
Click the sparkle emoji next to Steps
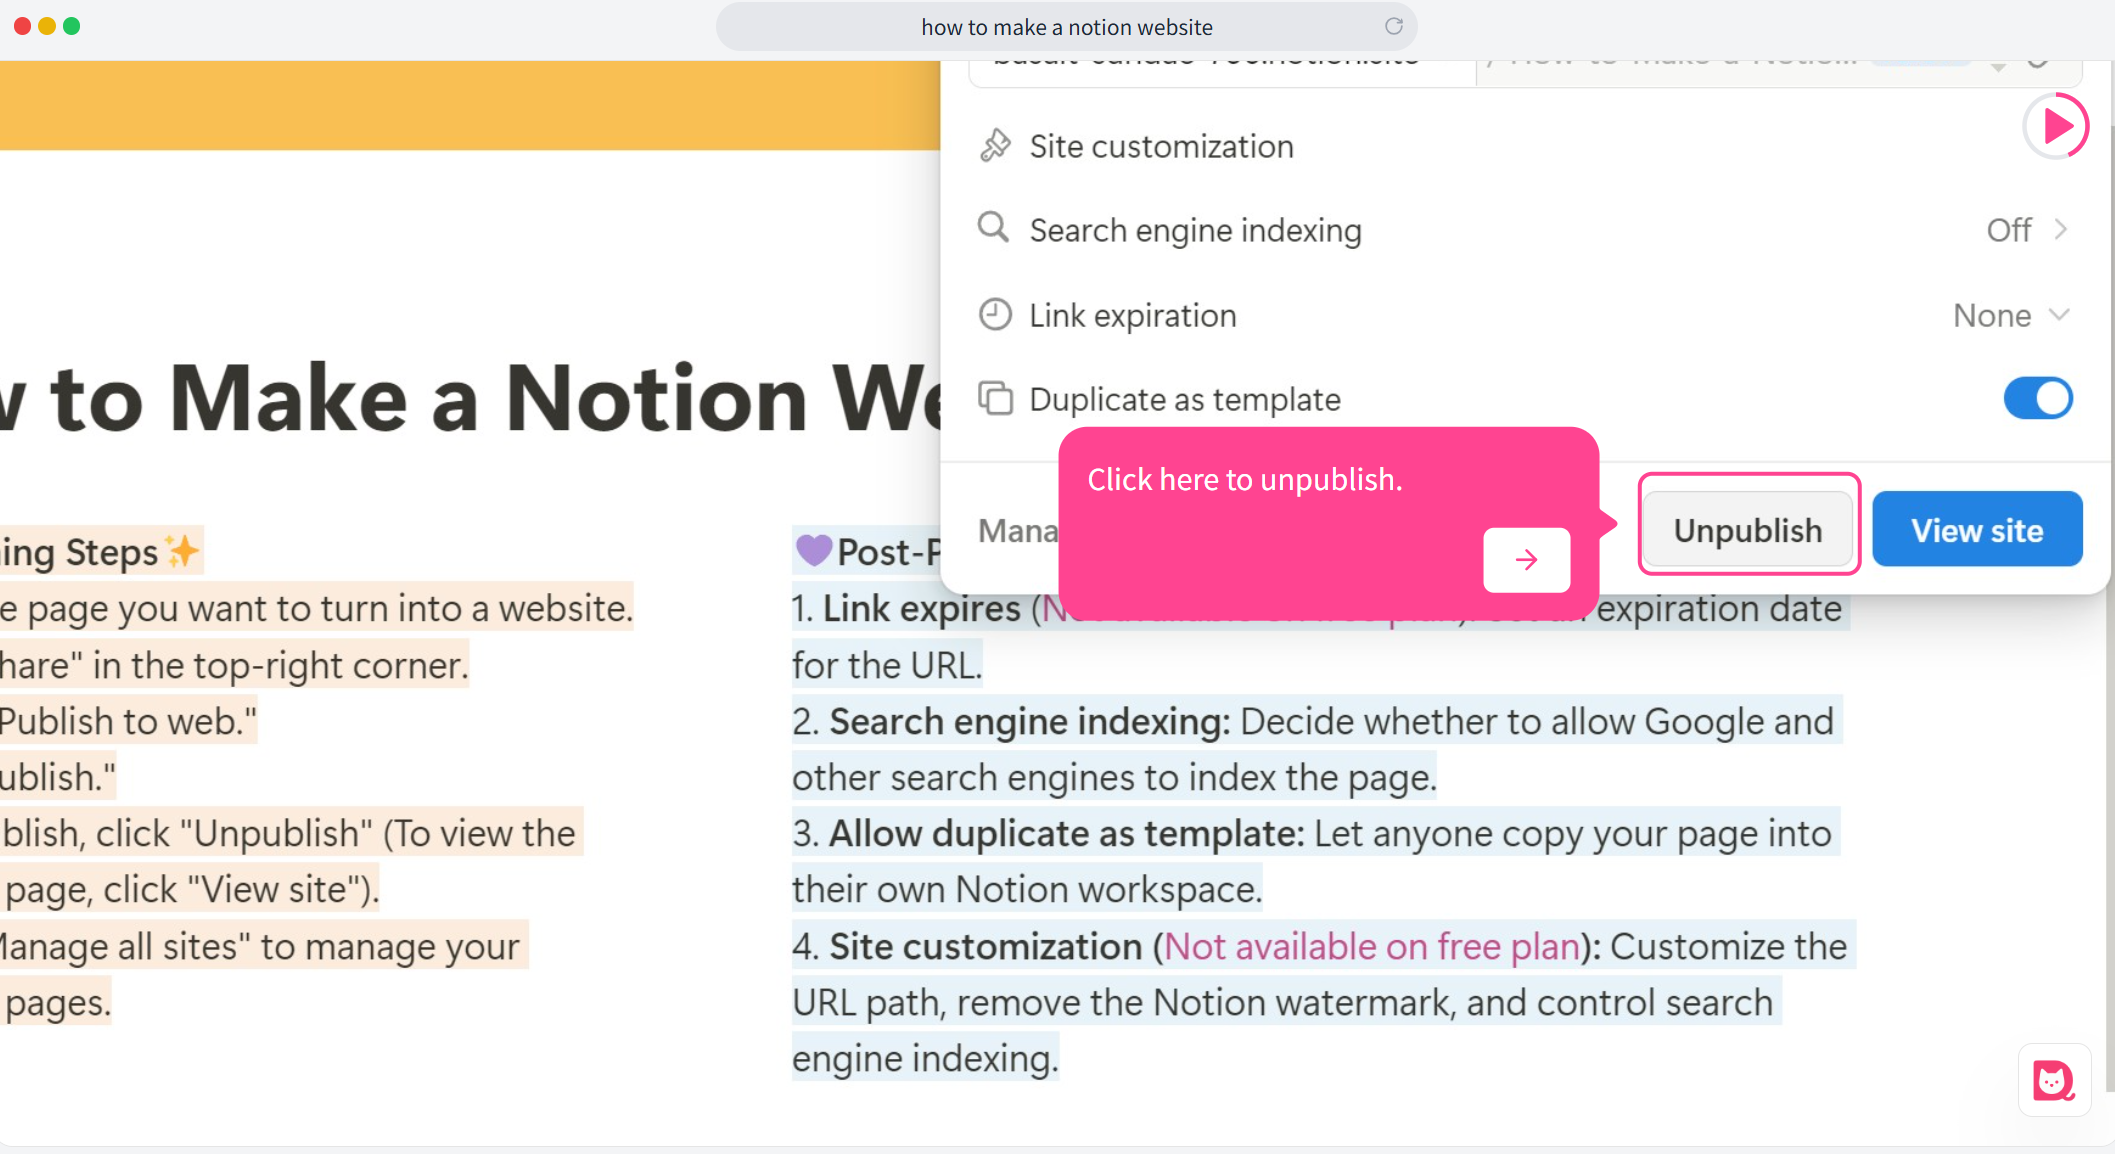point(182,551)
